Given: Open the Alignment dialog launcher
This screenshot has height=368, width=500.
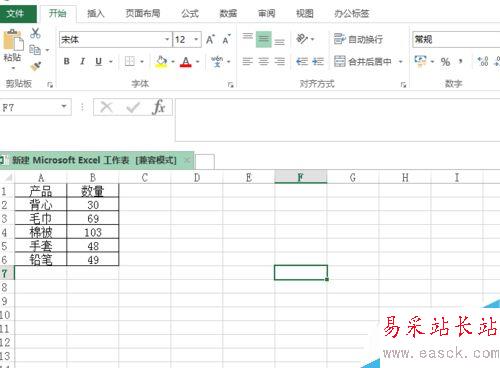Looking at the screenshot, I should [403, 85].
